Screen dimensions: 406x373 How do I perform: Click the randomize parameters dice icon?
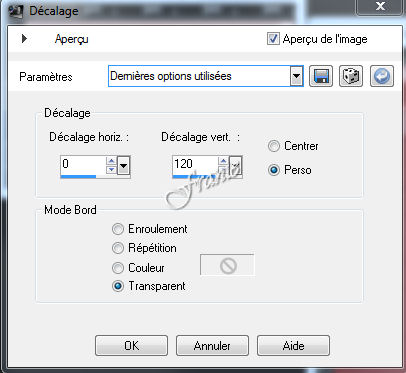(x=351, y=76)
